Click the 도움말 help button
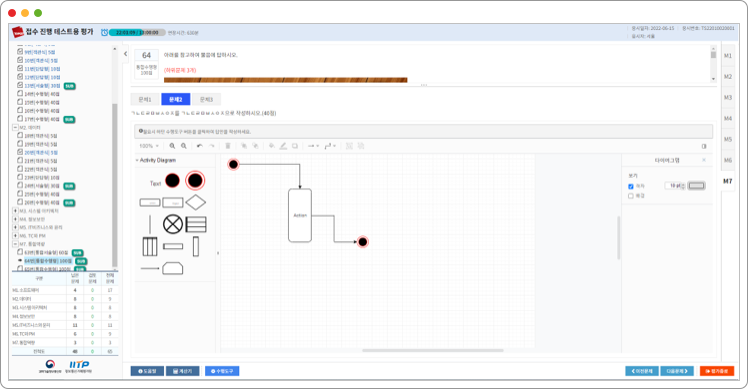 click(x=147, y=371)
